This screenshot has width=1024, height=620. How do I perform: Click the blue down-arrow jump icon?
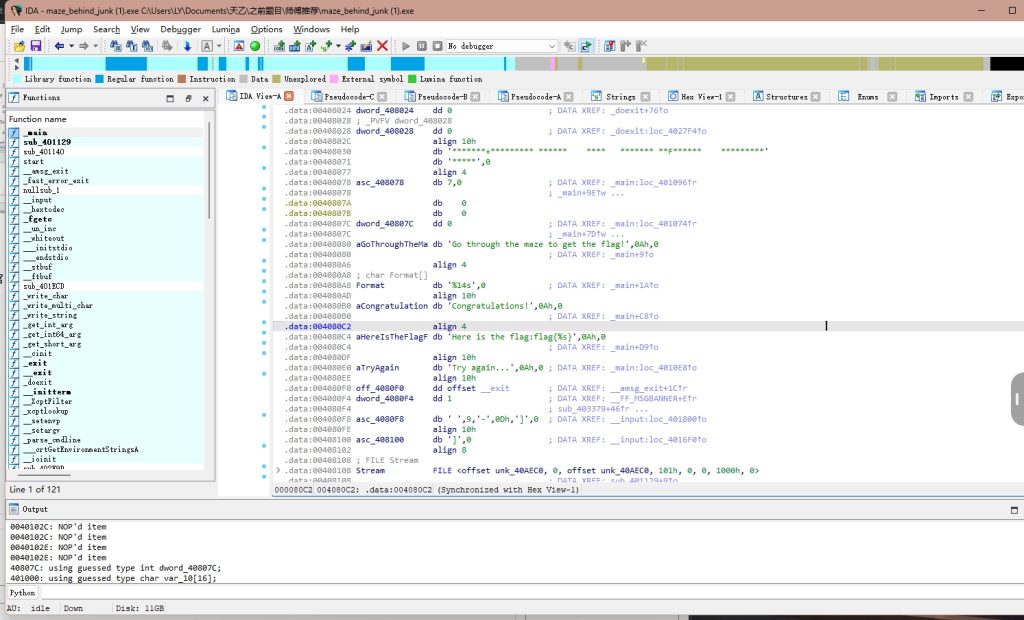click(x=187, y=46)
